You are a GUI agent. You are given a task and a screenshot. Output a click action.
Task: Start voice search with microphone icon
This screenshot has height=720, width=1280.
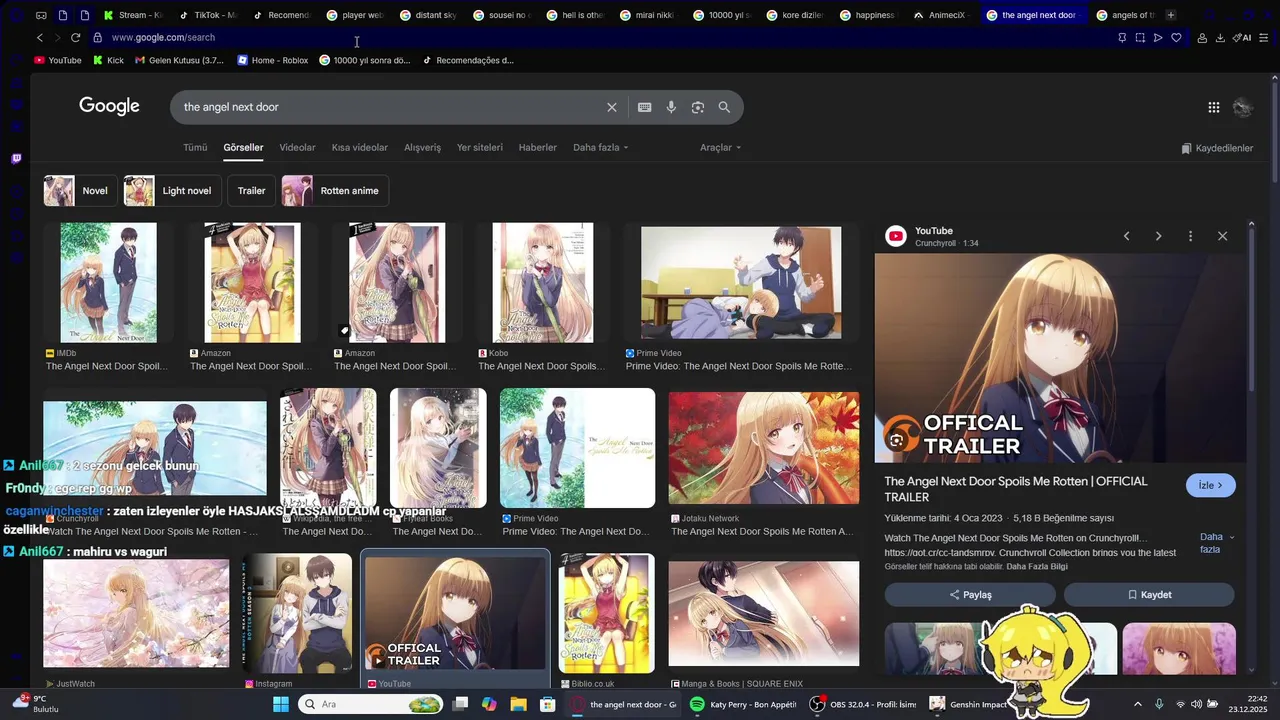(x=671, y=107)
